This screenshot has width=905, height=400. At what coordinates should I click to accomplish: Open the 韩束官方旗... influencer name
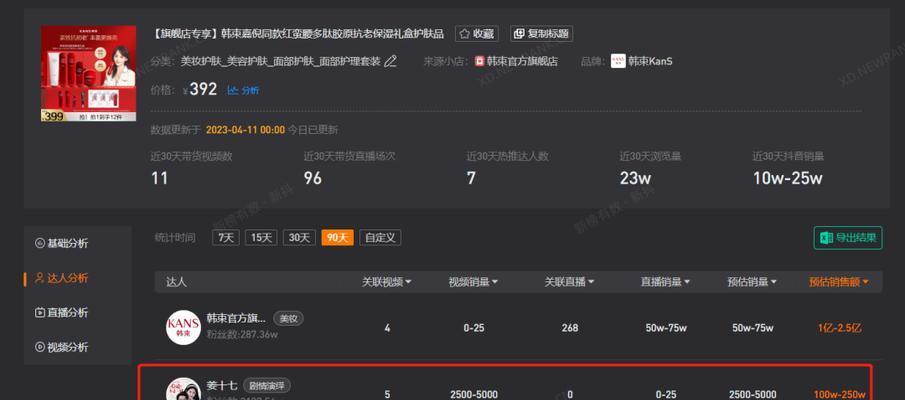coord(236,318)
